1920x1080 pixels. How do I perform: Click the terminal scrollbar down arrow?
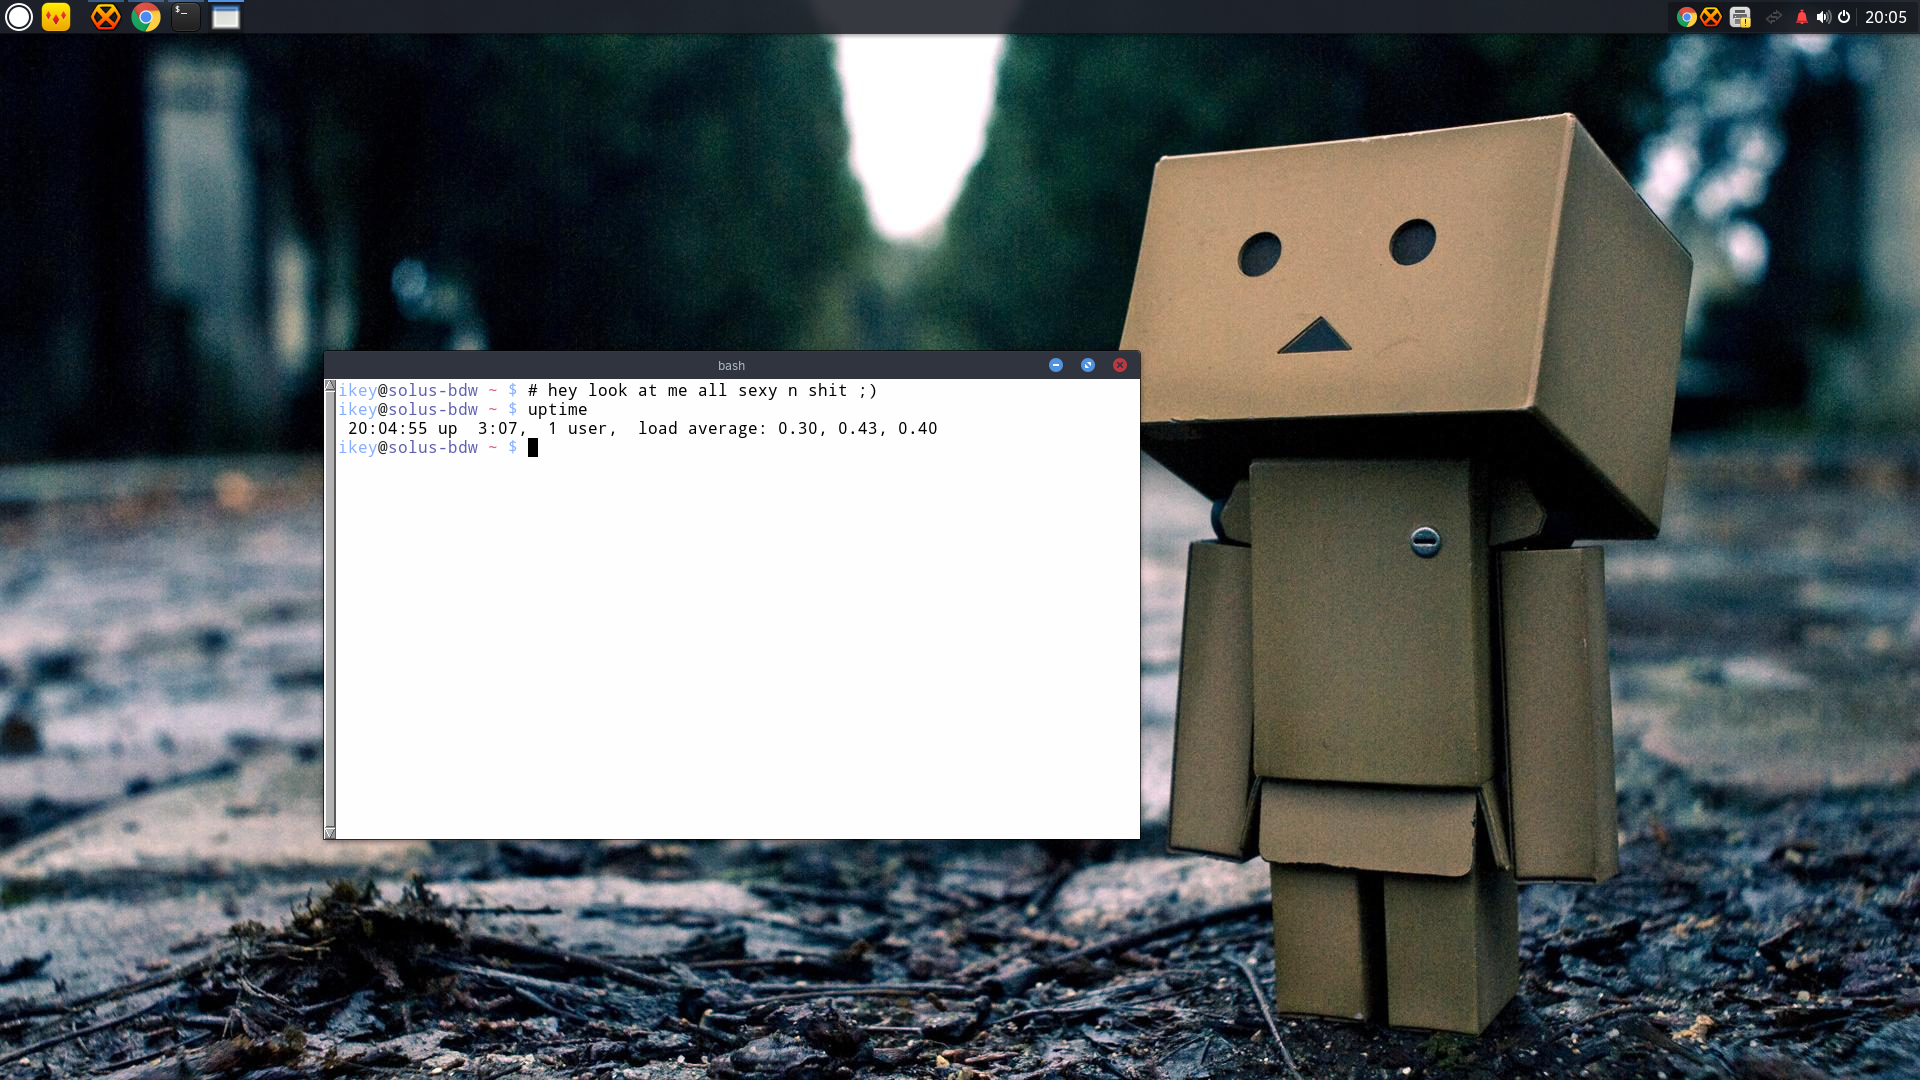330,833
